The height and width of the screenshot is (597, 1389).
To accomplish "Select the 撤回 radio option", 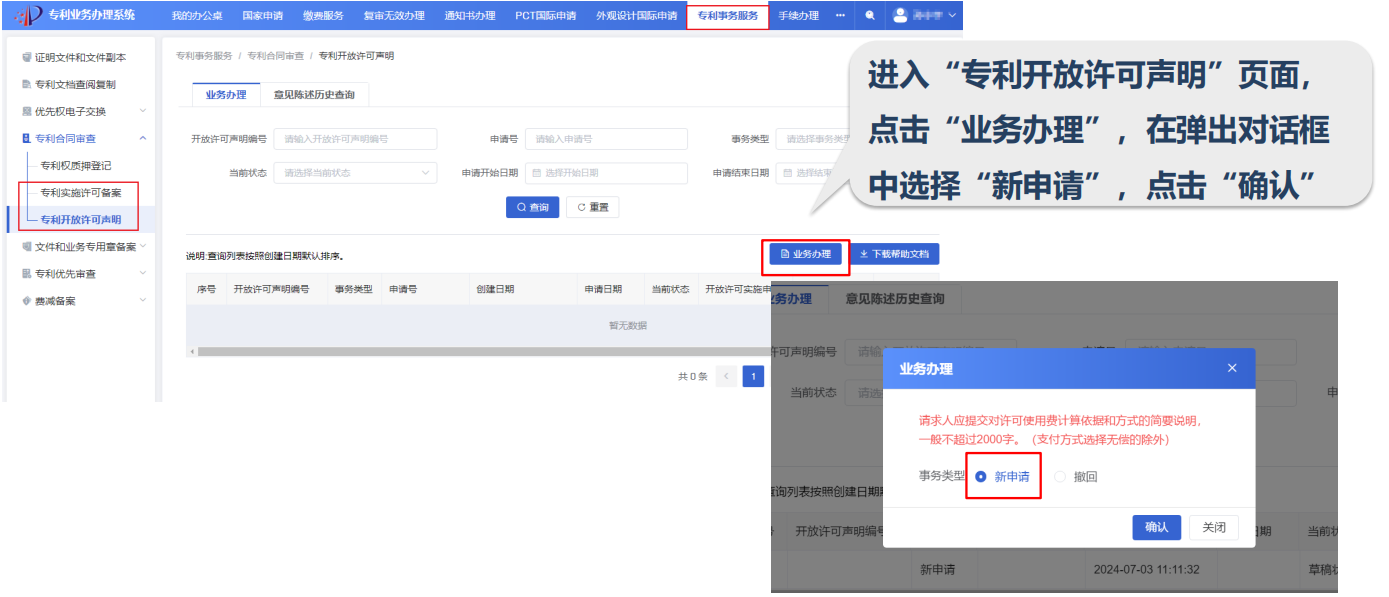I will click(x=1060, y=477).
